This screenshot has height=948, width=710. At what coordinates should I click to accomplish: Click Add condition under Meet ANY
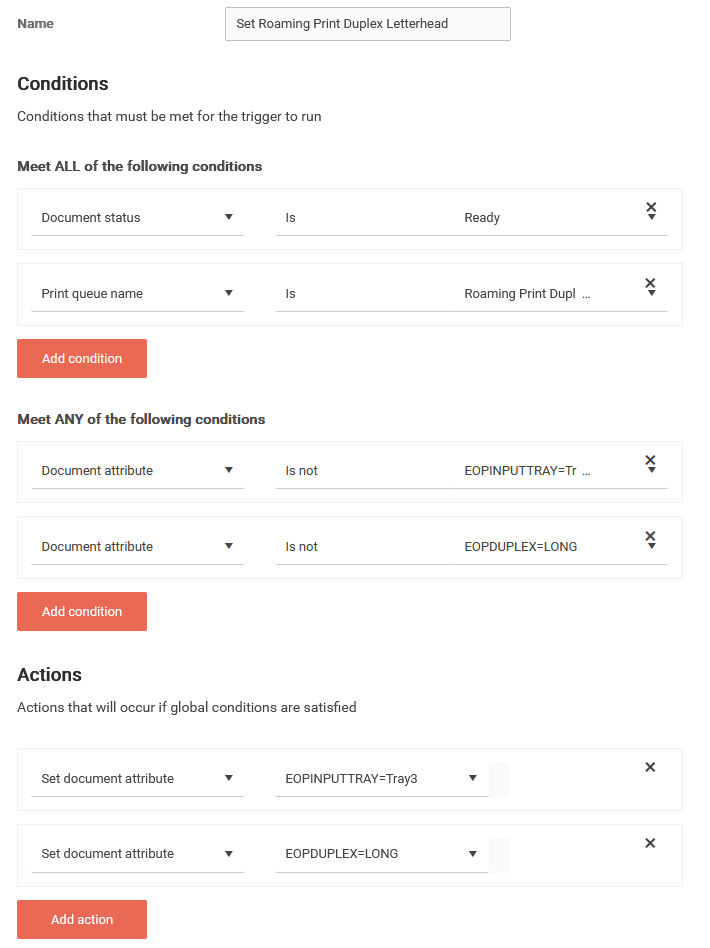[82, 612]
